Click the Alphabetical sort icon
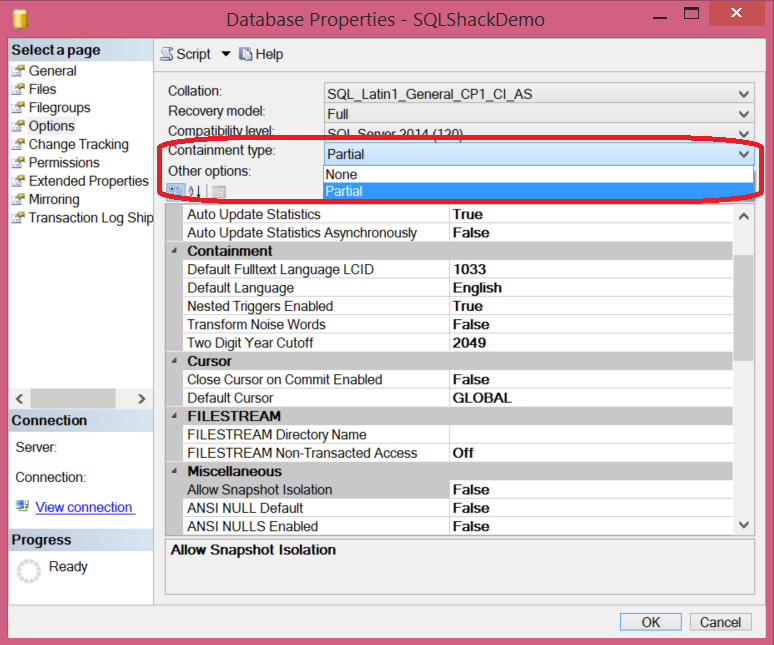Screen dimensions: 774x645 [194, 191]
